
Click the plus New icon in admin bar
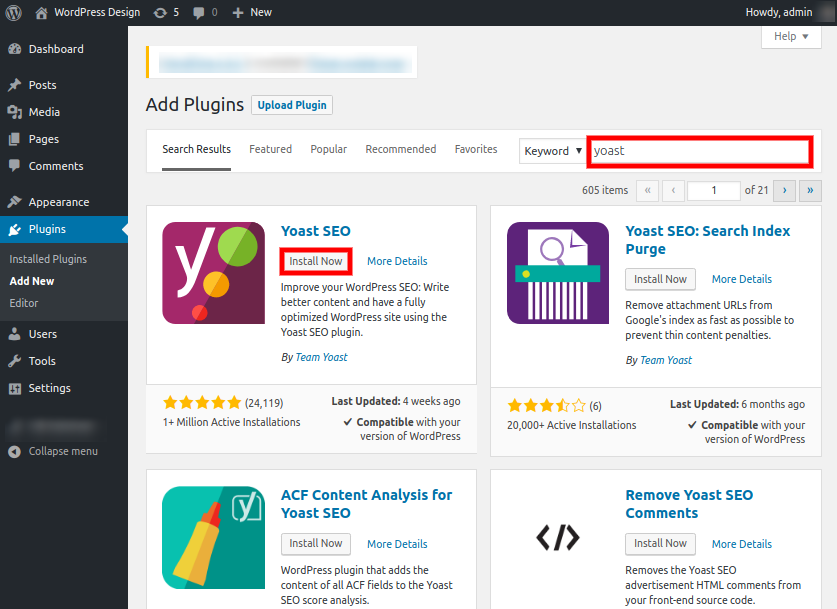pos(238,13)
